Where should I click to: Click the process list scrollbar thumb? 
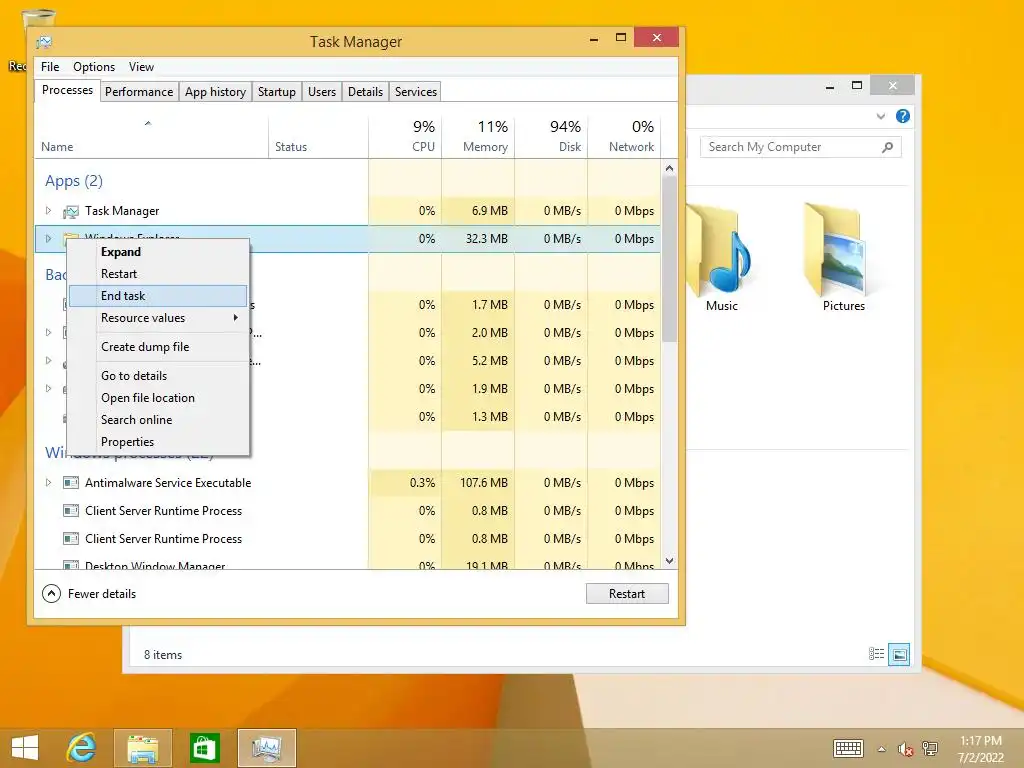[669, 259]
